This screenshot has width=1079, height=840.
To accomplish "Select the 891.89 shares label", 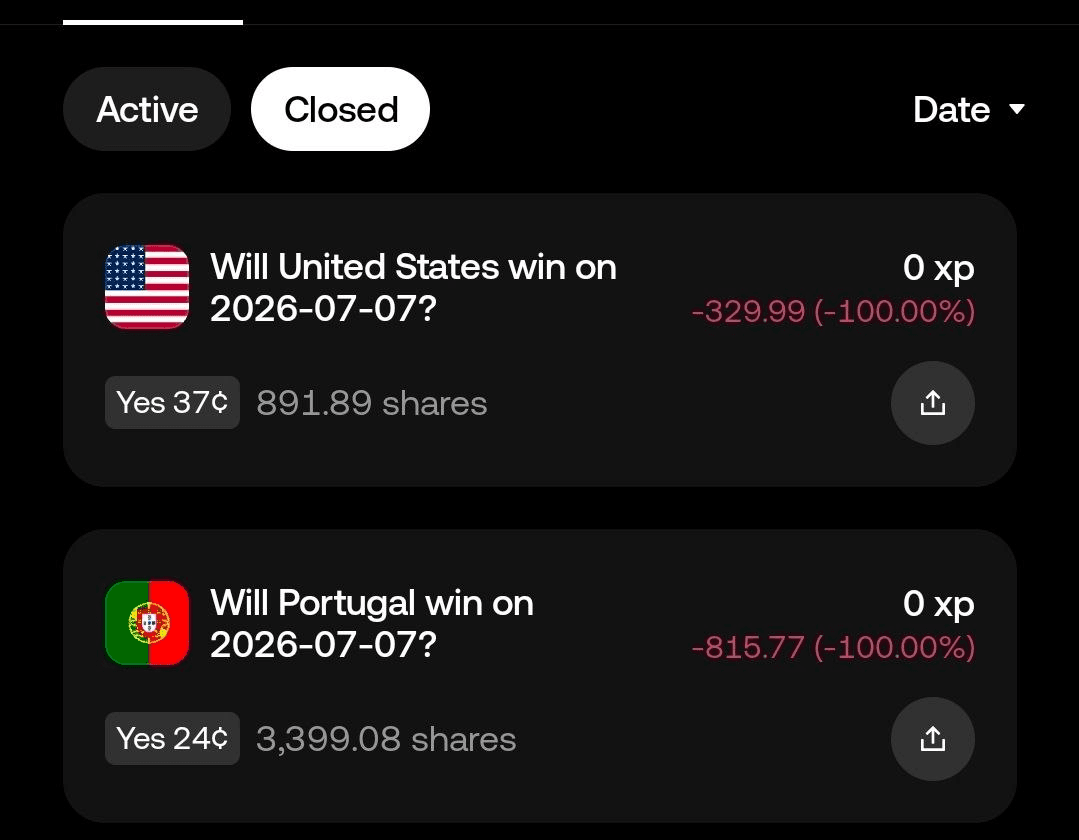I will point(372,403).
